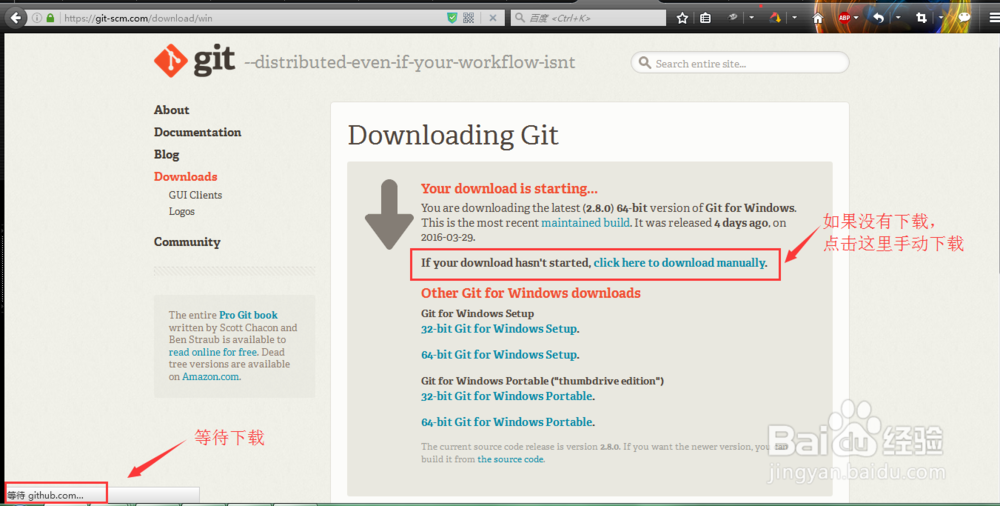Image resolution: width=1000 pixels, height=506 pixels.
Task: Focus the Search entire site field
Action: (x=740, y=63)
